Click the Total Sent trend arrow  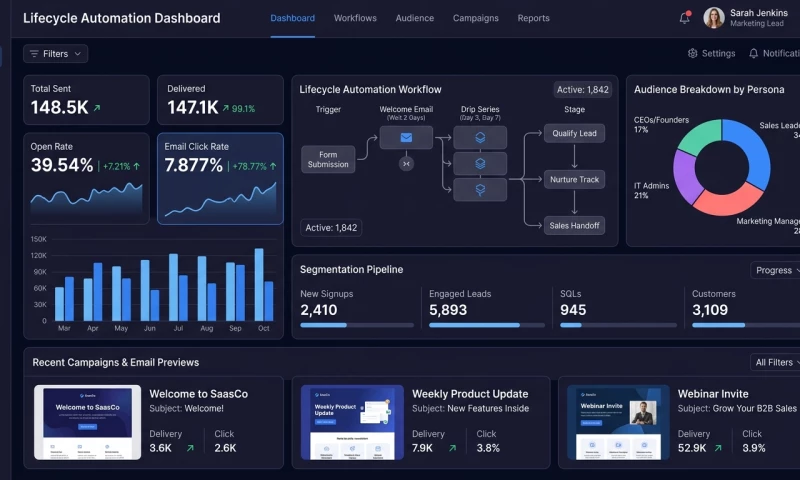pos(96,108)
